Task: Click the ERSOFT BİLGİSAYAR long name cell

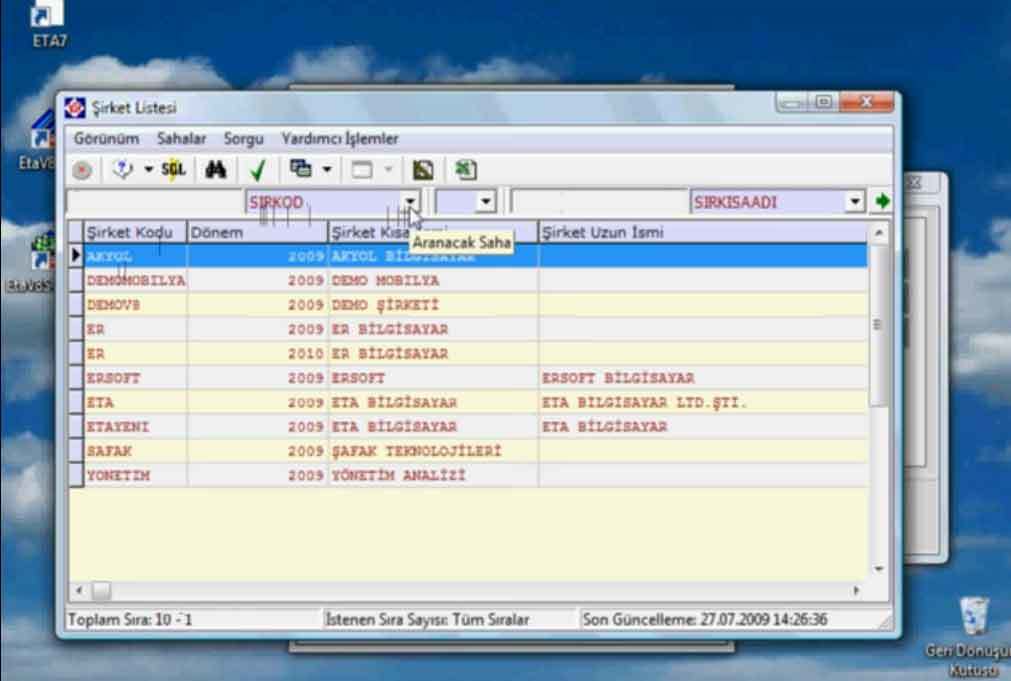Action: (703, 378)
